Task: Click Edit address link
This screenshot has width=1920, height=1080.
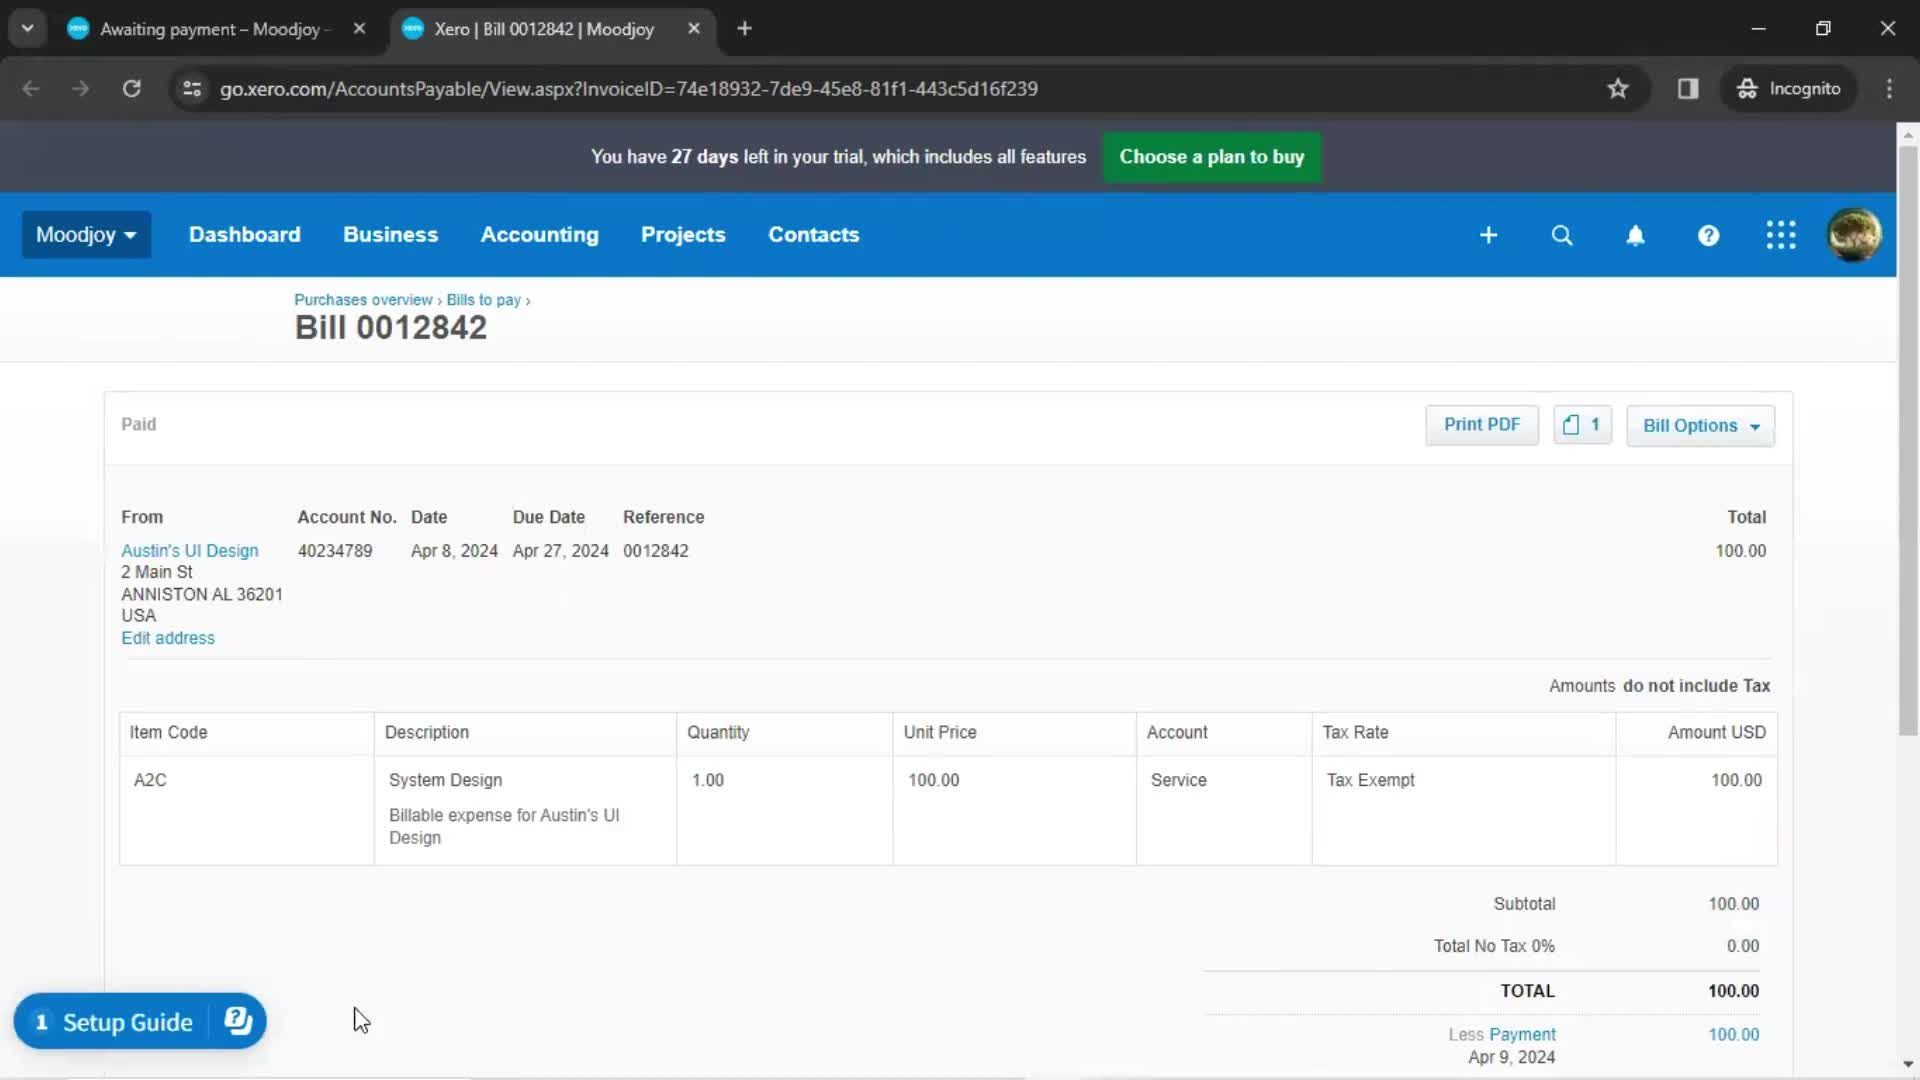Action: click(168, 638)
